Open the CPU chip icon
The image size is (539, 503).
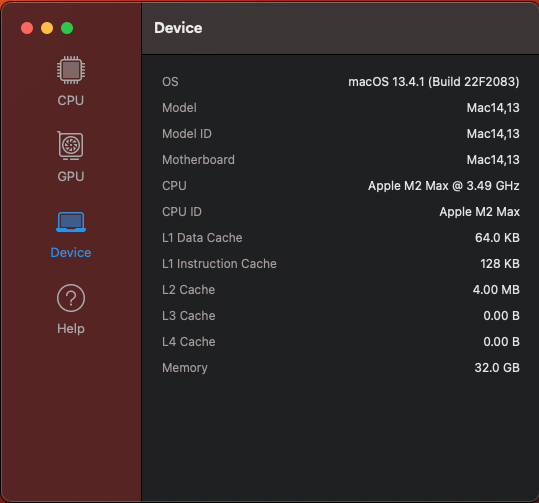71,70
